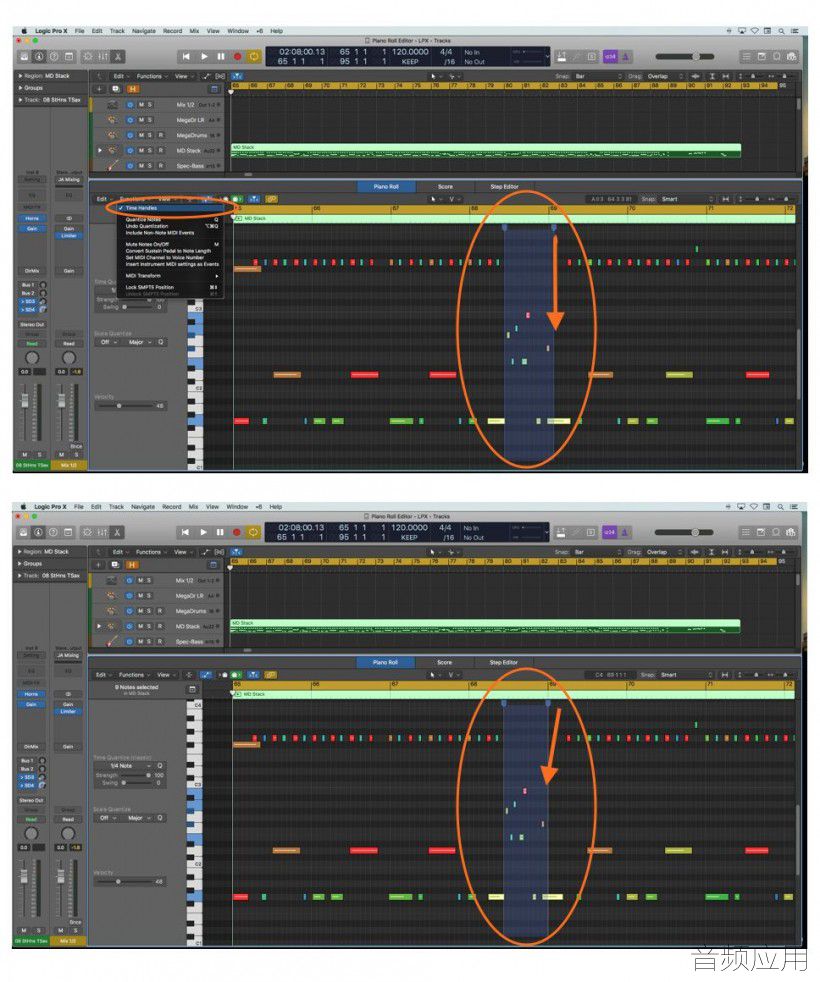Open the File menu in the top screenshot
The height and width of the screenshot is (982, 820).
80,31
